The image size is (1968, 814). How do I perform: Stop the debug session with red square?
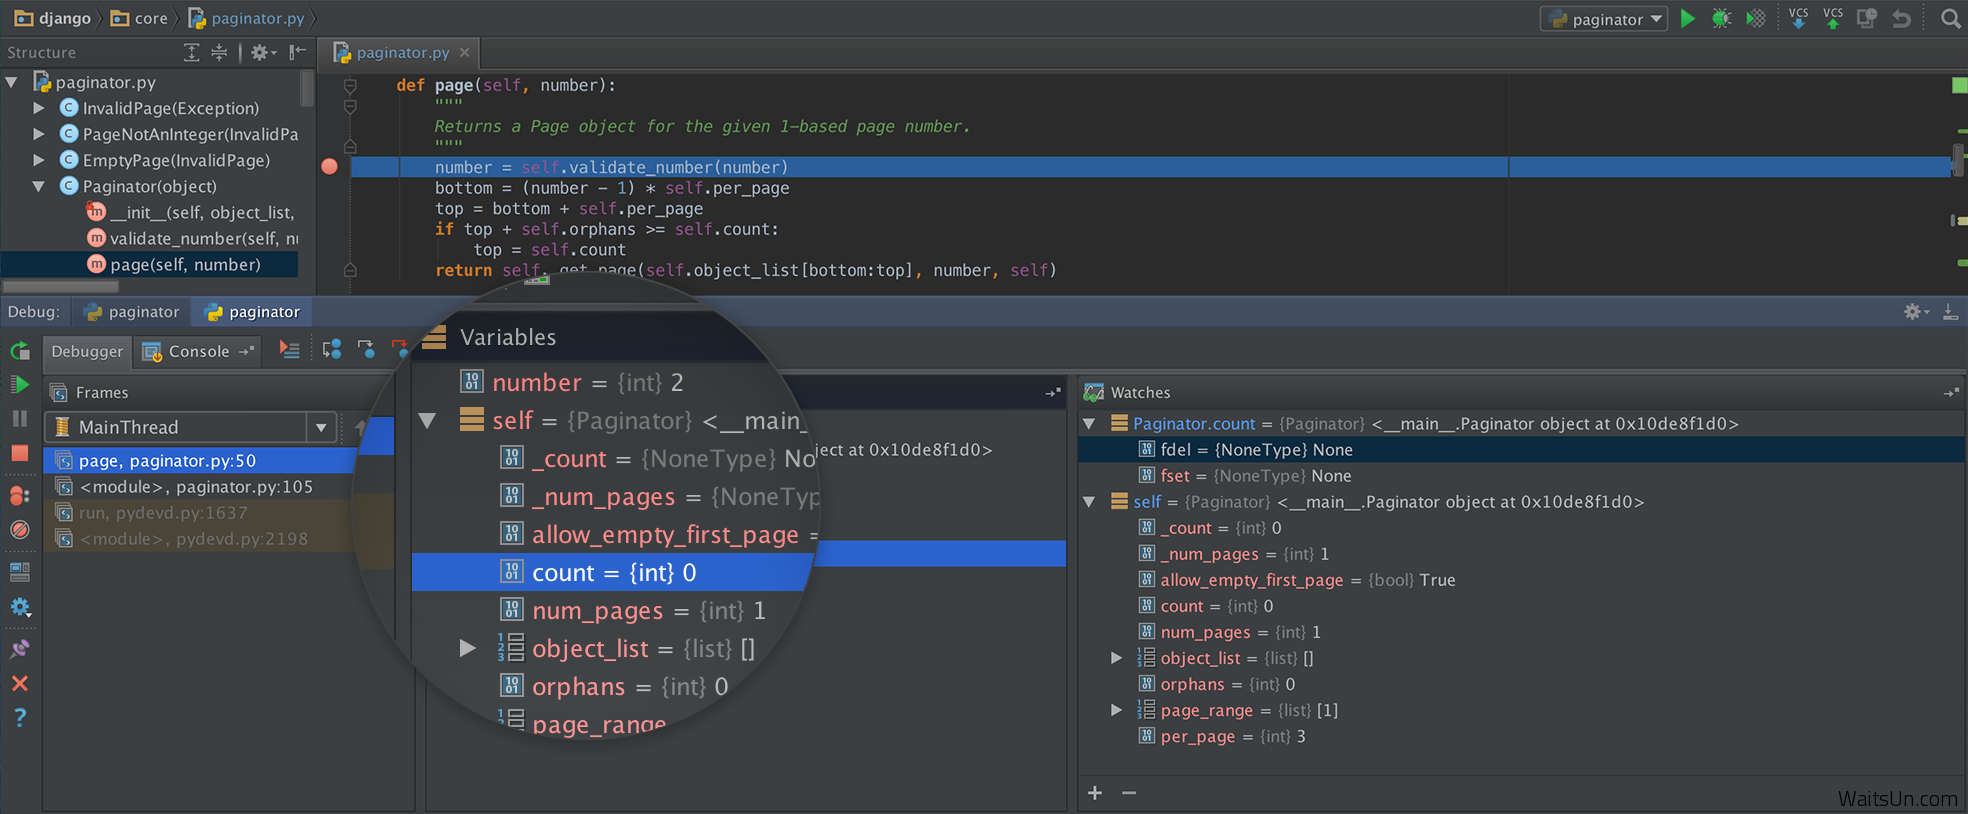(19, 453)
